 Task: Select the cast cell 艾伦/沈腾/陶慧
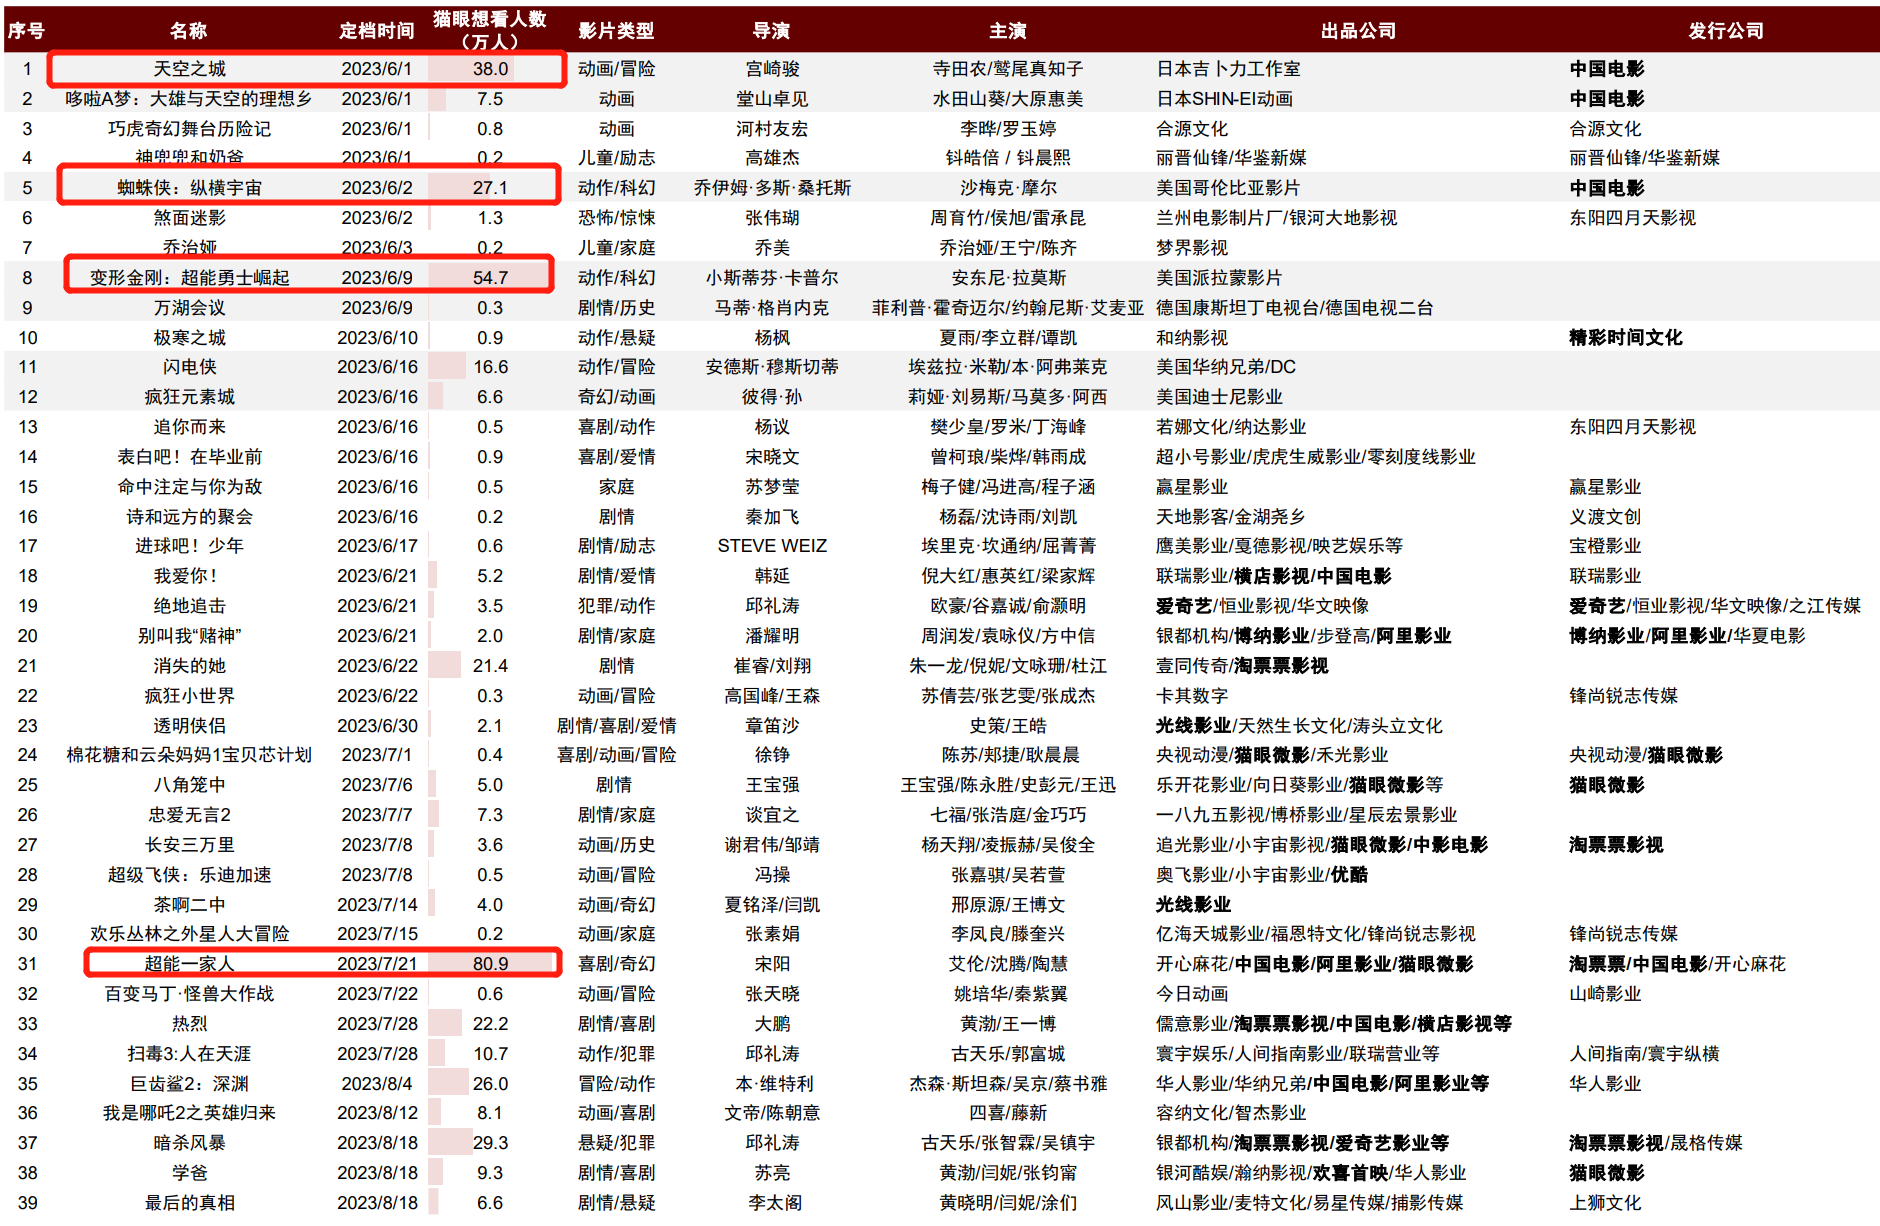click(1008, 964)
